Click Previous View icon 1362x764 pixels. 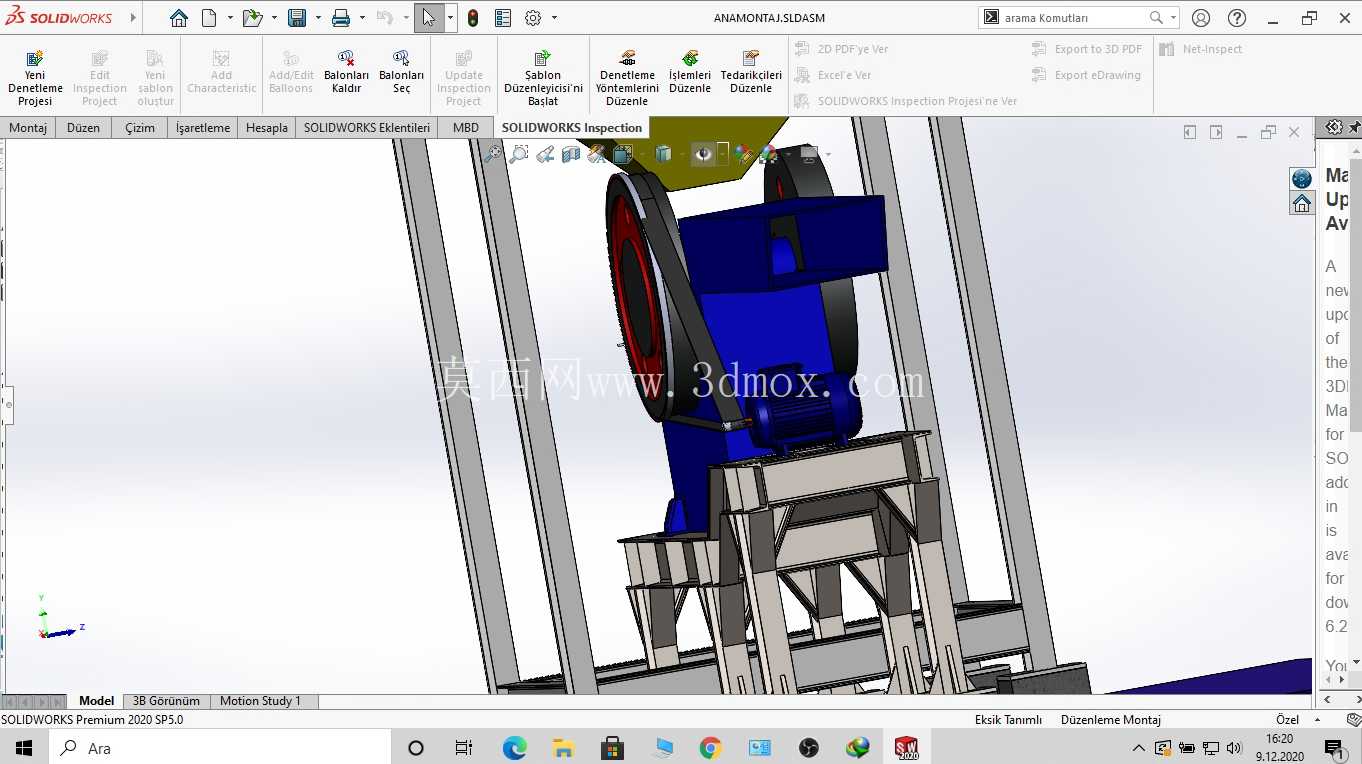pos(545,154)
